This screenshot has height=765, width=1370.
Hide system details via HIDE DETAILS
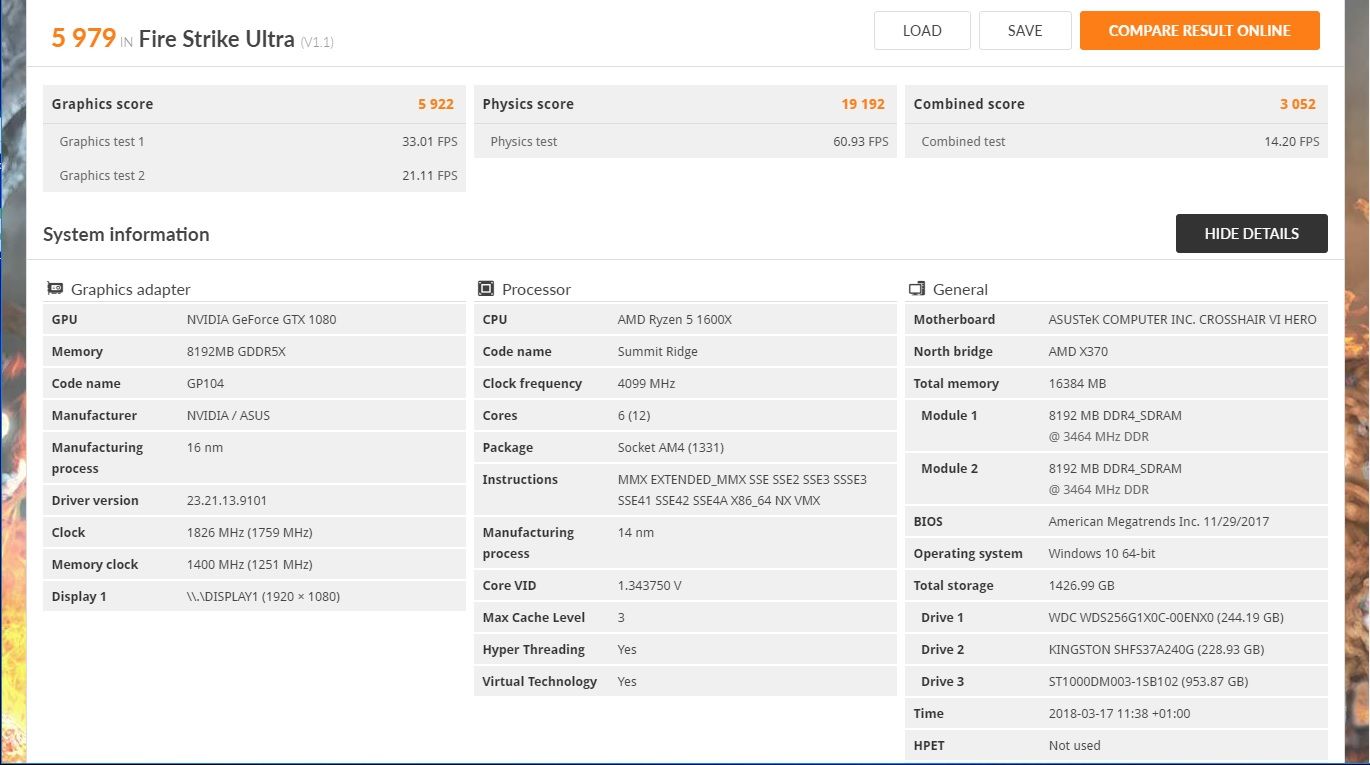pos(1251,233)
